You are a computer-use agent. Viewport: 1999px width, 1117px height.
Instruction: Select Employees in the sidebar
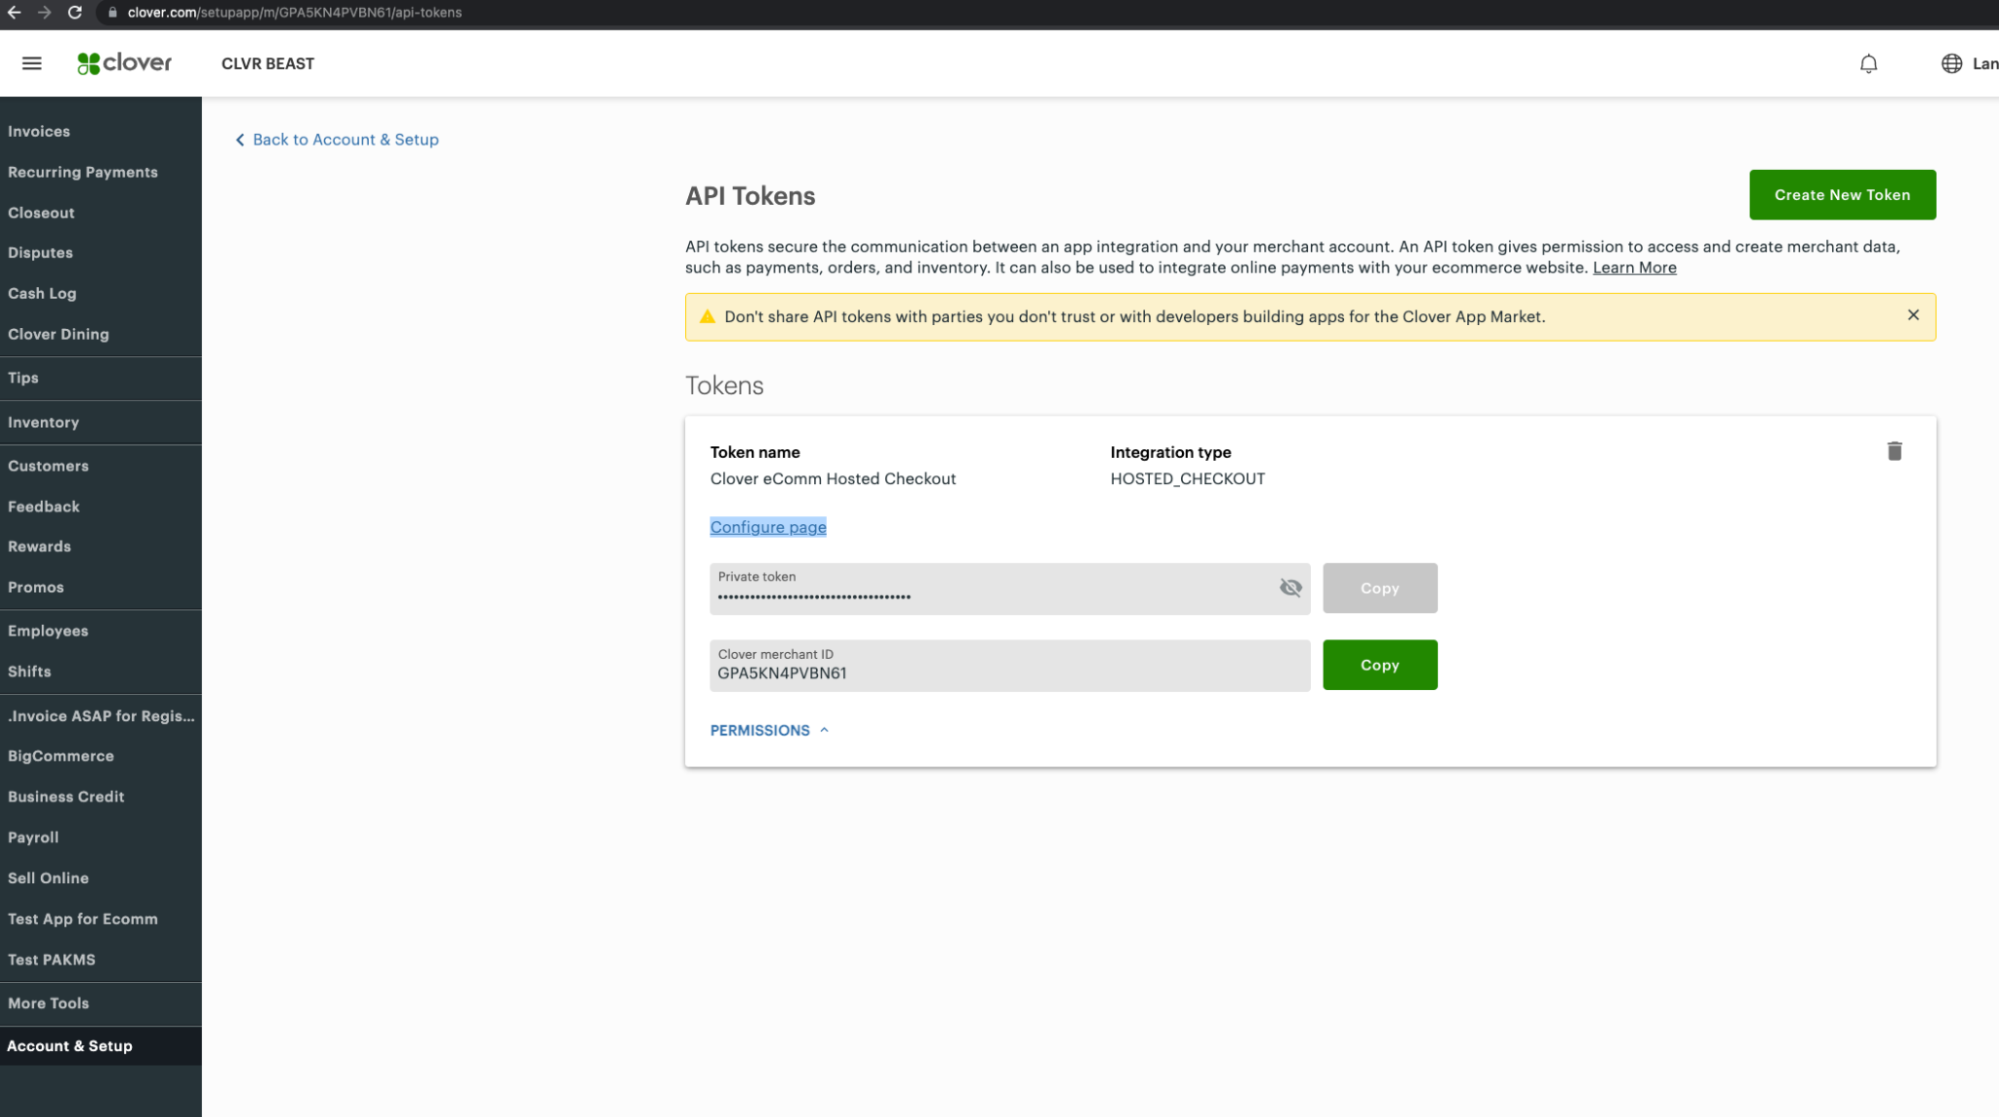coord(48,631)
